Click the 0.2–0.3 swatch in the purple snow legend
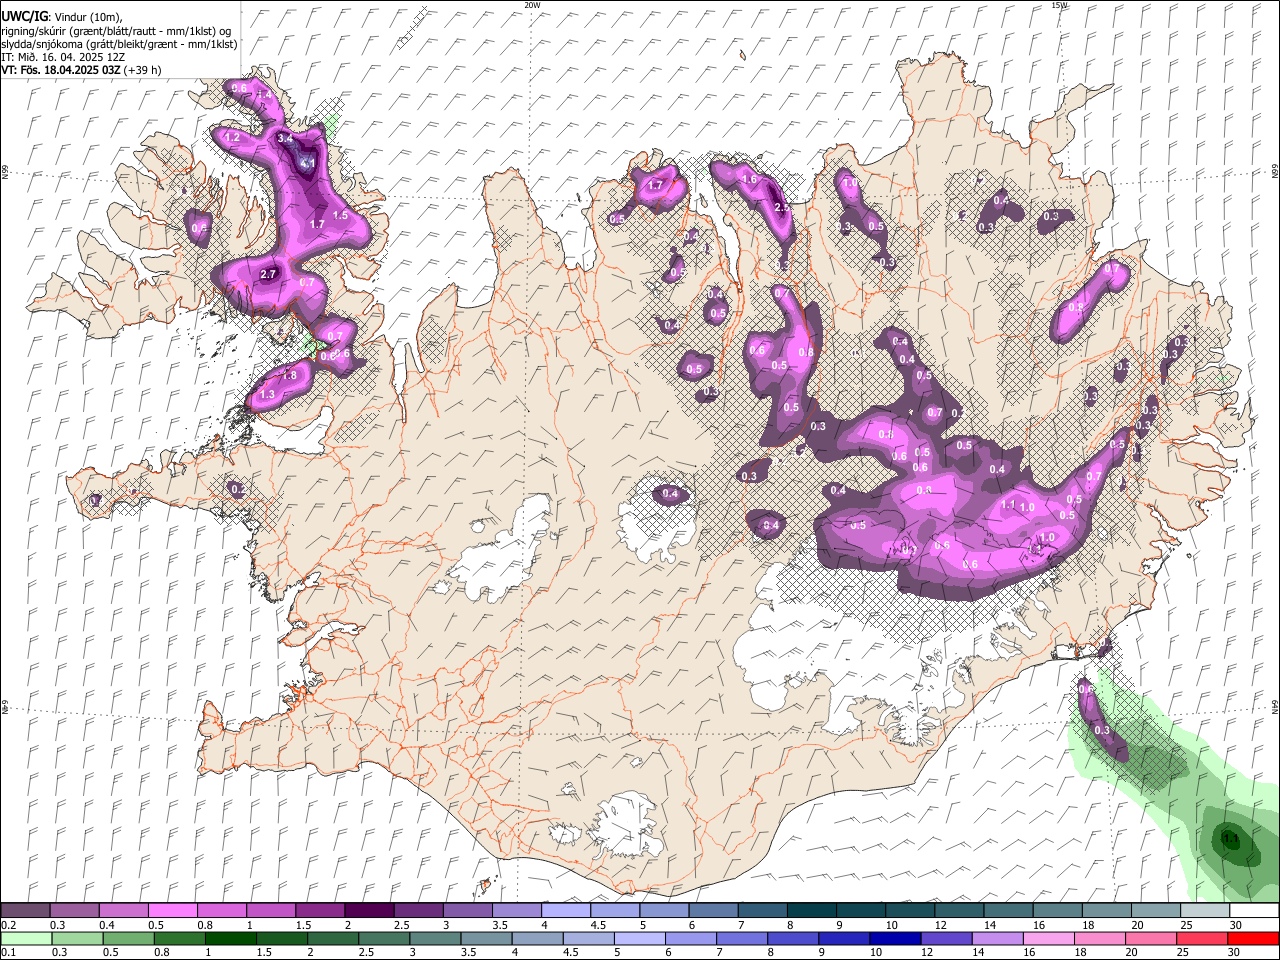This screenshot has height=960, width=1280. [x=25, y=911]
